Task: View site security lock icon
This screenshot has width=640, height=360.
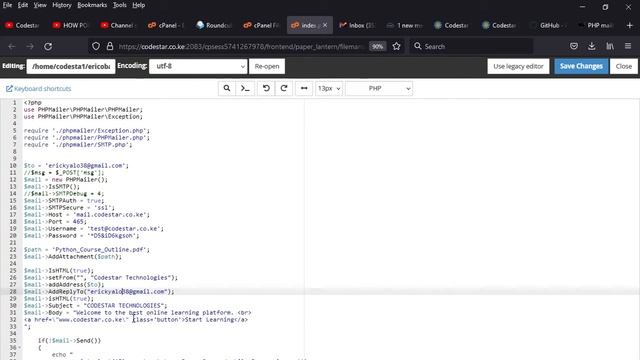Action: (110, 47)
